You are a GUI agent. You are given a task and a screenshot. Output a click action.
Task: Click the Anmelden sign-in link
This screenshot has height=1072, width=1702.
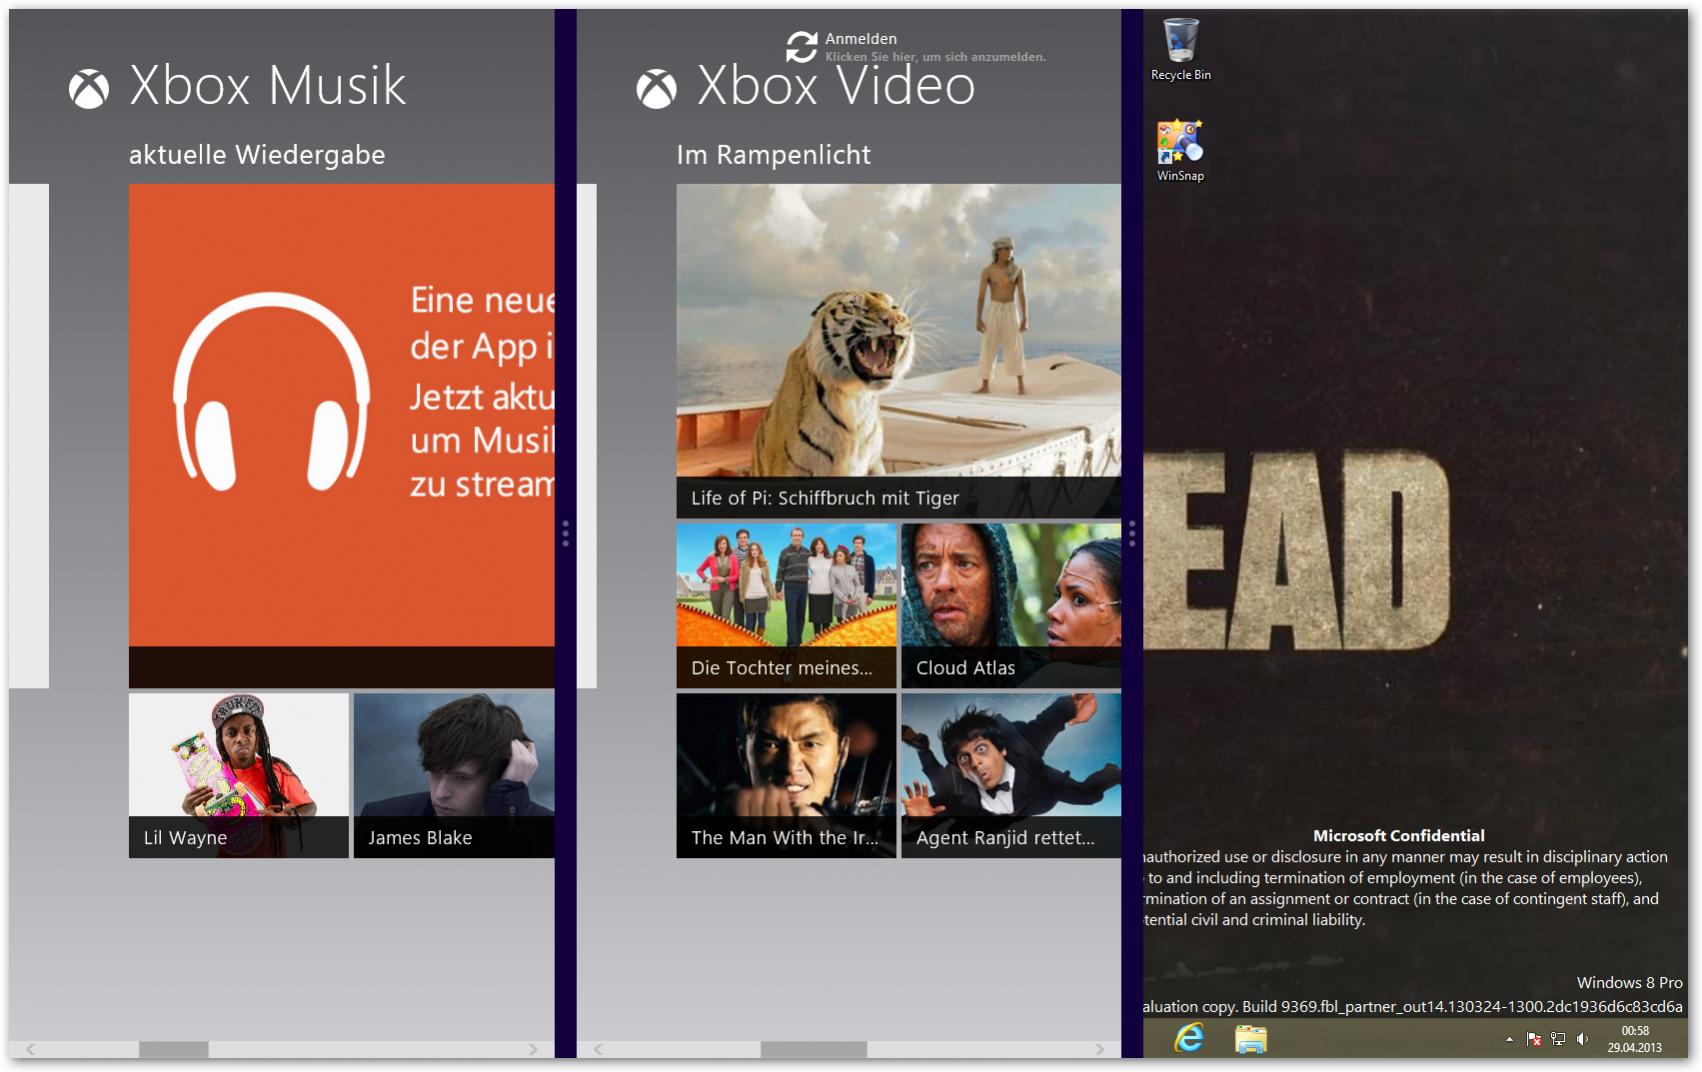[x=861, y=39]
